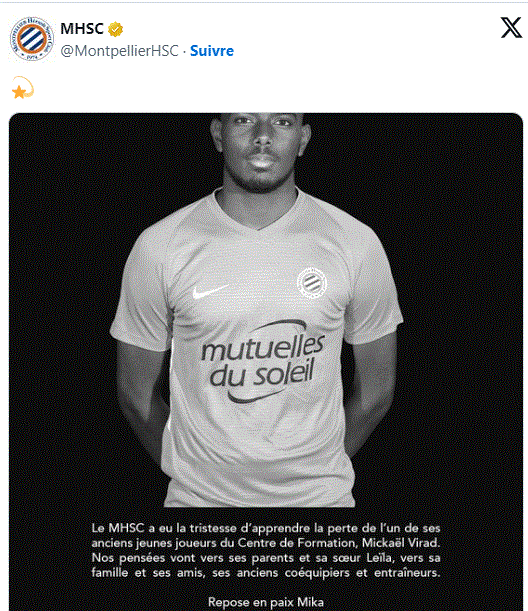This screenshot has width=528, height=611.
Task: Open the MHSC profile avatar
Action: (32, 39)
